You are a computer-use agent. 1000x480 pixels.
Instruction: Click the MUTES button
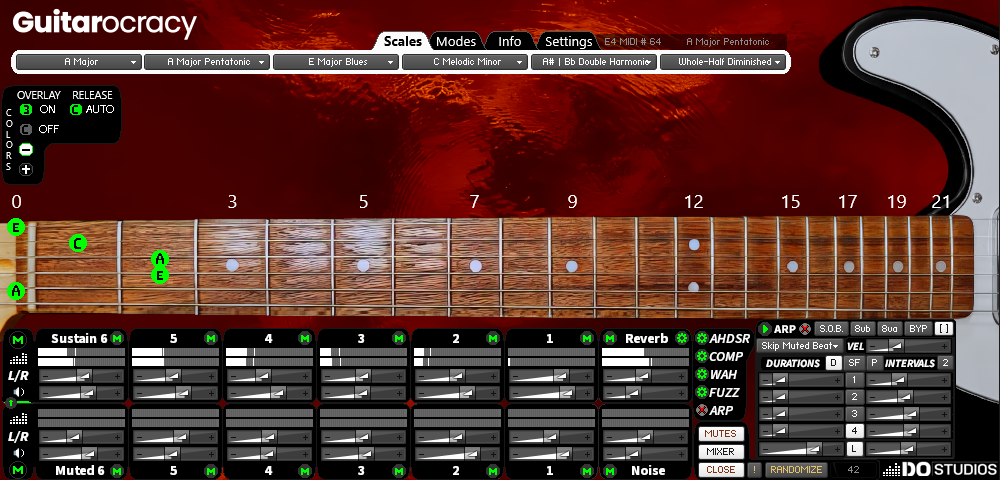click(x=720, y=433)
